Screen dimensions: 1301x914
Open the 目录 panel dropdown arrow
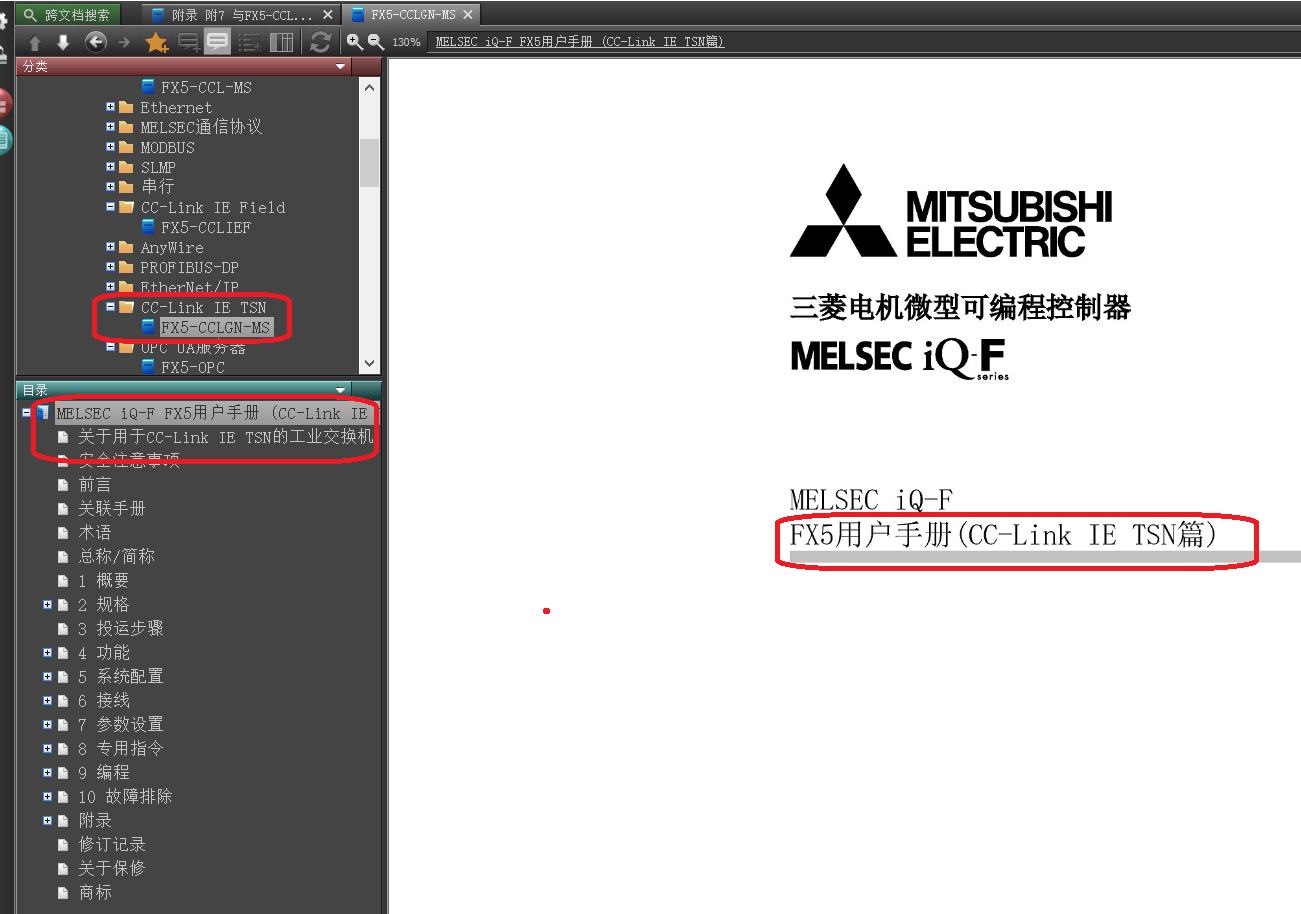[x=341, y=390]
